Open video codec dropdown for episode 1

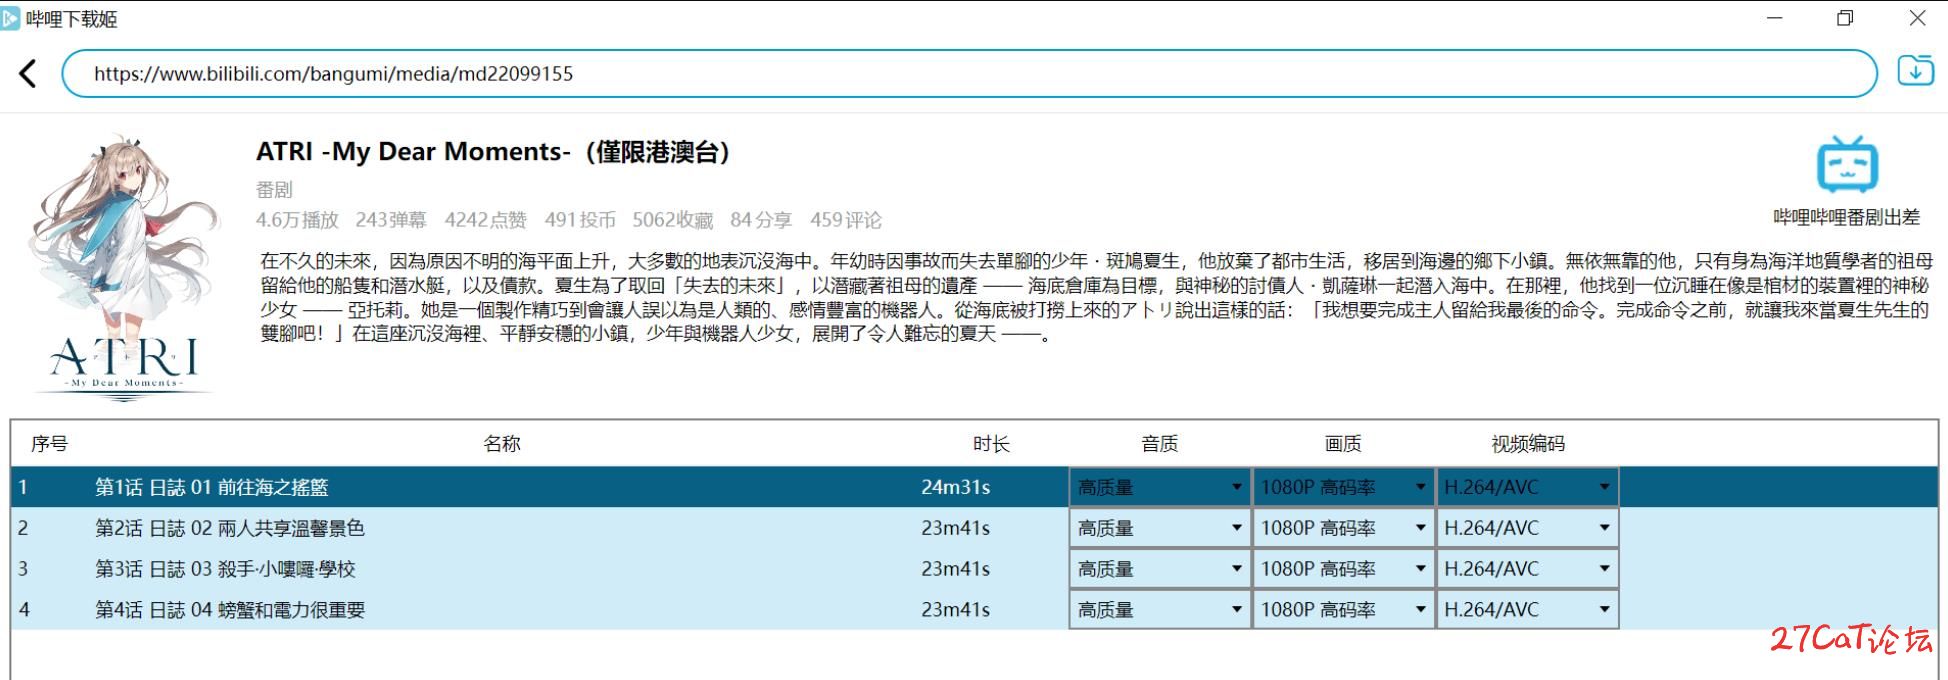[1527, 487]
